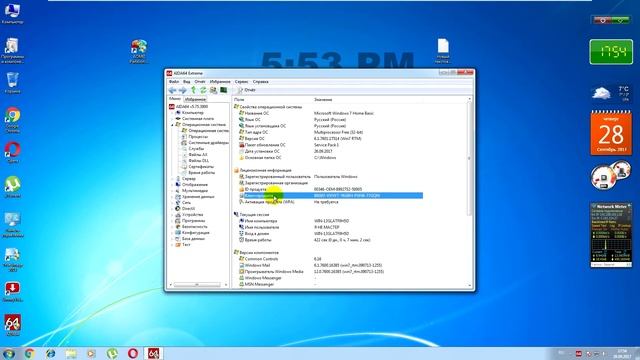Collapse the Операционная система tree node
This screenshot has width=640, height=360.
172,125
